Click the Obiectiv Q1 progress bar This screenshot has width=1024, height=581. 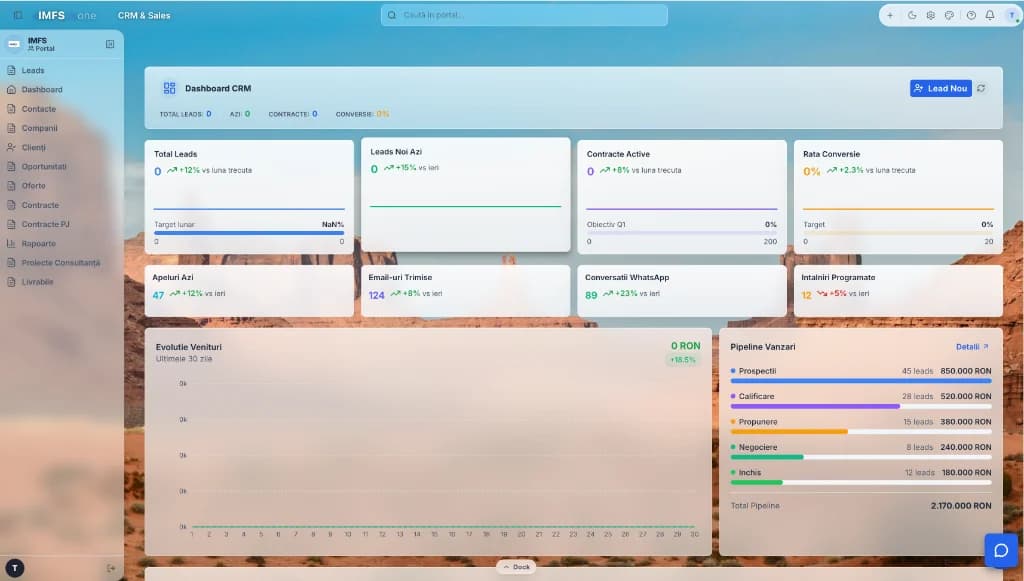682,232
